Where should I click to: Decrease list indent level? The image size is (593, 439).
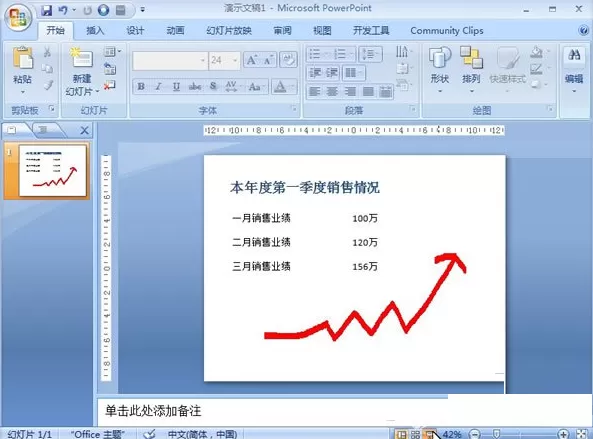(x=315, y=73)
